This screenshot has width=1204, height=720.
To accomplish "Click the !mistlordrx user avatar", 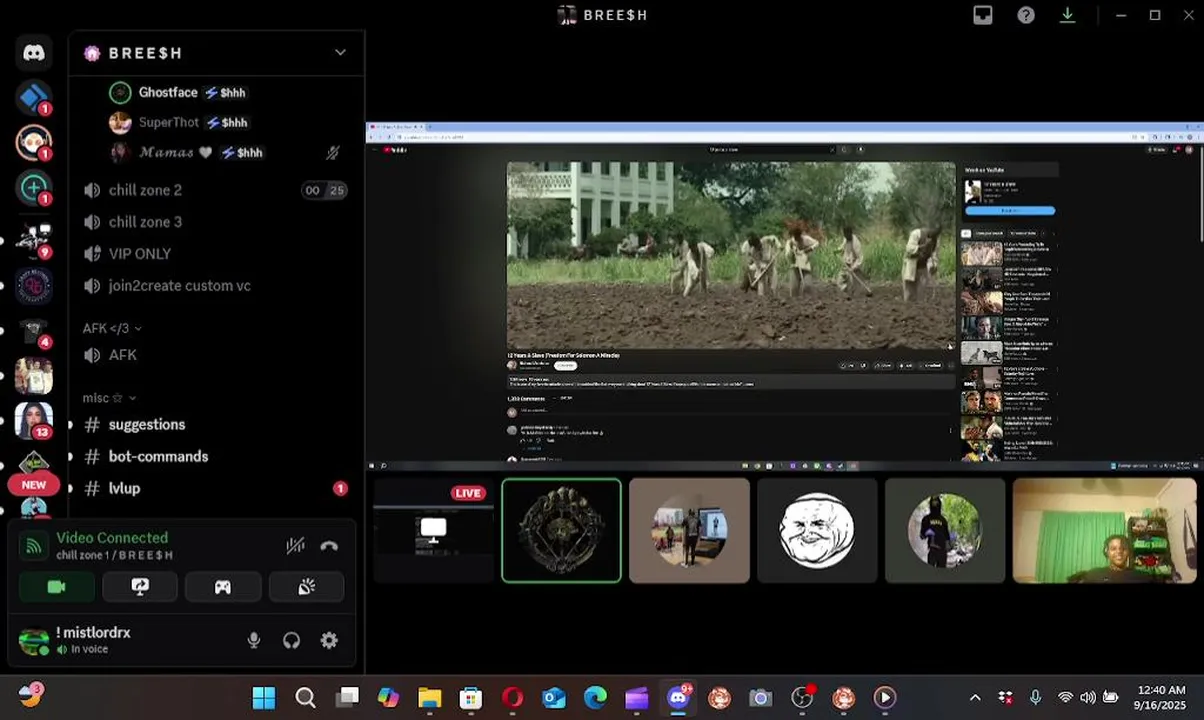I will tap(33, 641).
